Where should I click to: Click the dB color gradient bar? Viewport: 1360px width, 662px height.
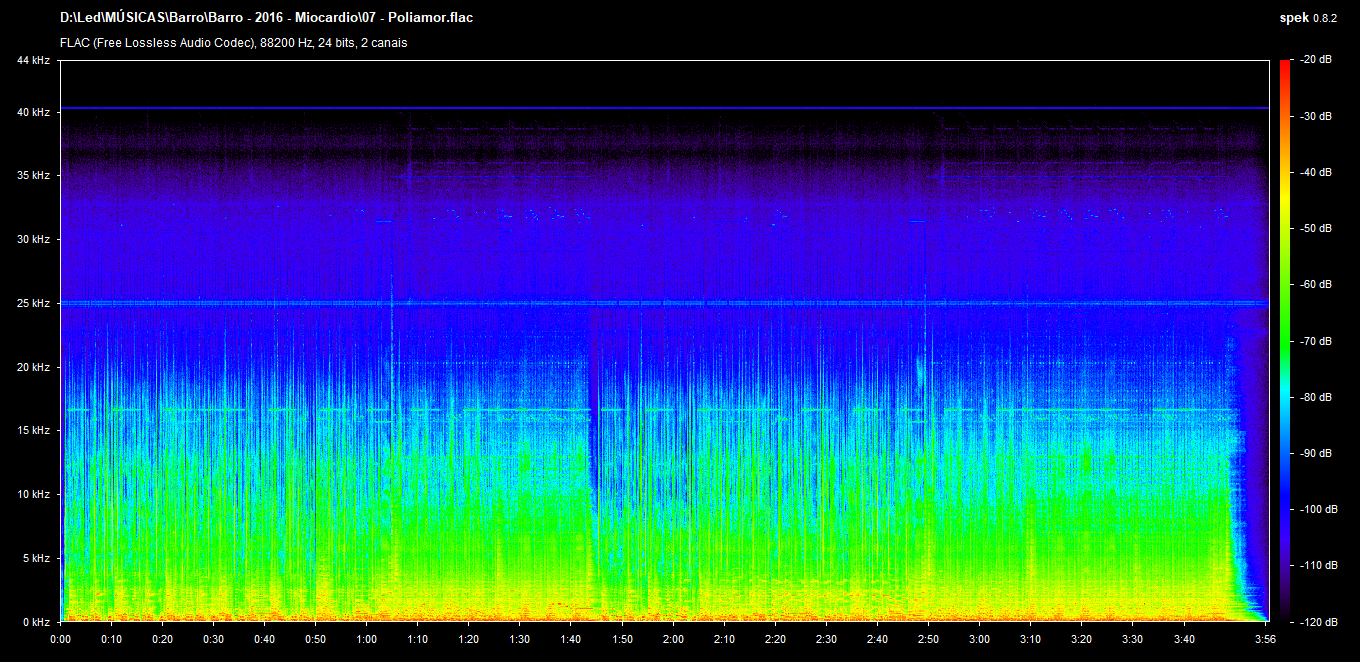[x=1285, y=341]
